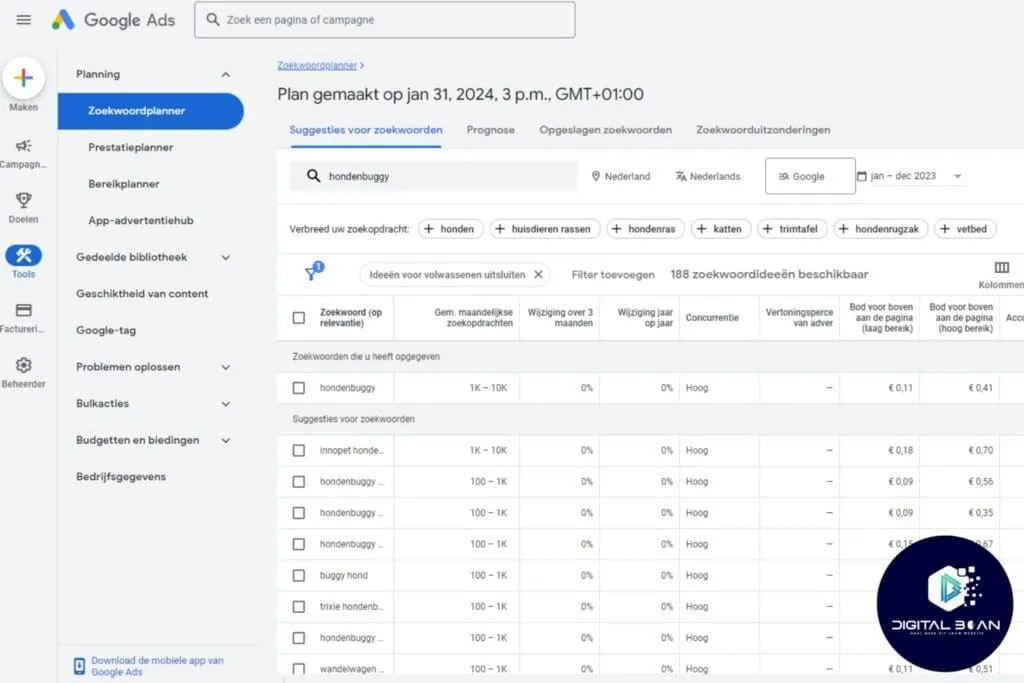Image resolution: width=1024 pixels, height=683 pixels.
Task: Tick checkbox for hondenbuggy own keyword
Action: pyautogui.click(x=298, y=388)
